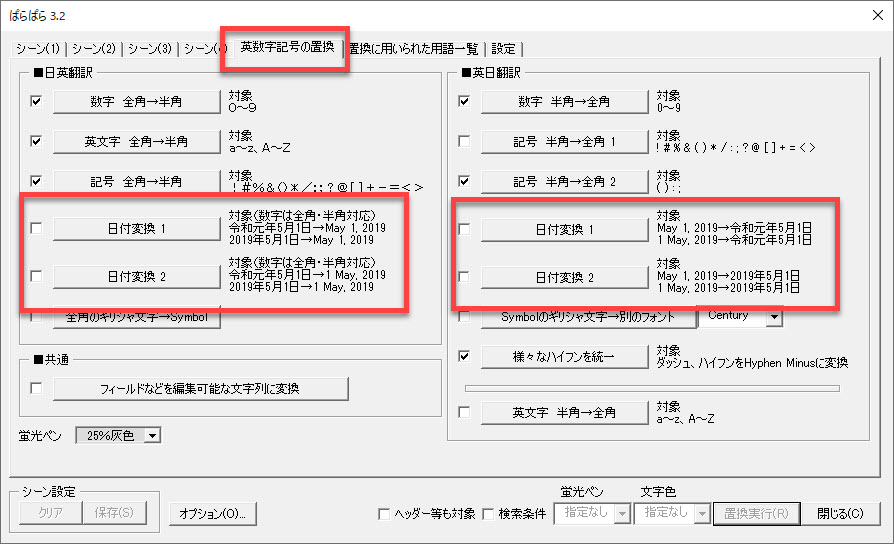Image resolution: width=894 pixels, height=544 pixels.
Task: Click the 英文字 全角→半角 button
Action: point(135,141)
